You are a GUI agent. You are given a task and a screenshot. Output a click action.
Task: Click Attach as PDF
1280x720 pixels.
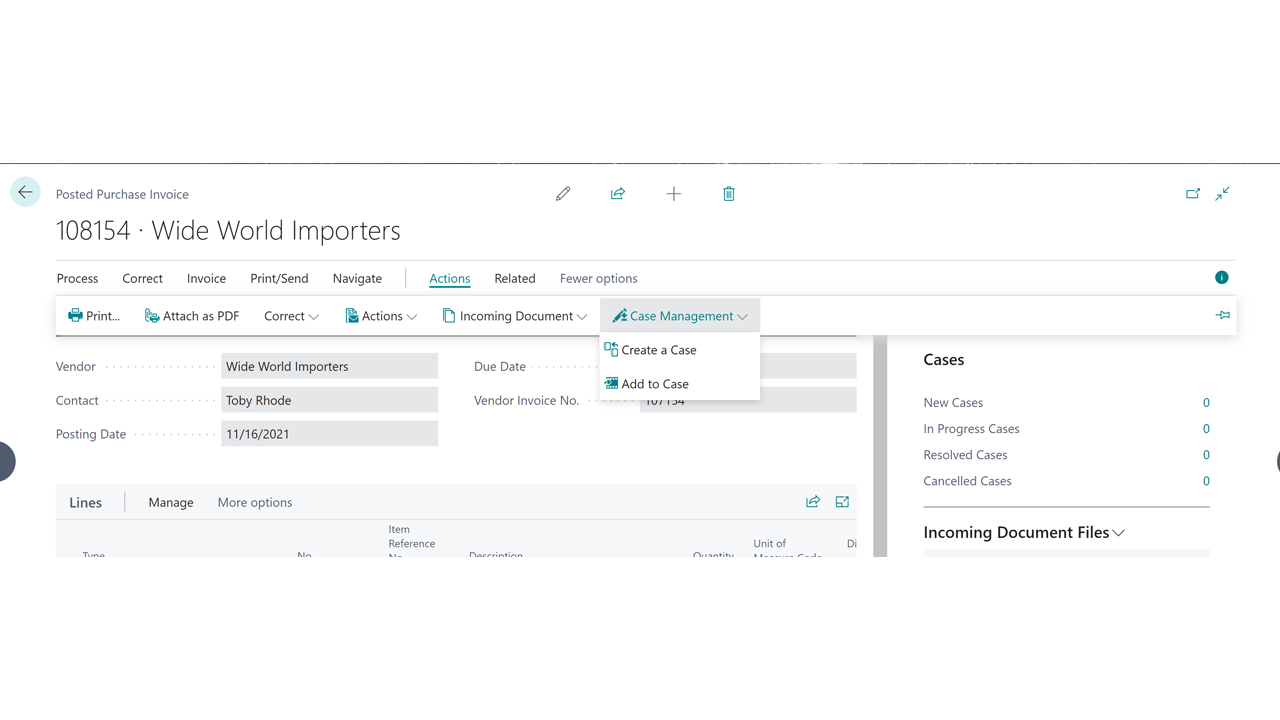pyautogui.click(x=192, y=316)
